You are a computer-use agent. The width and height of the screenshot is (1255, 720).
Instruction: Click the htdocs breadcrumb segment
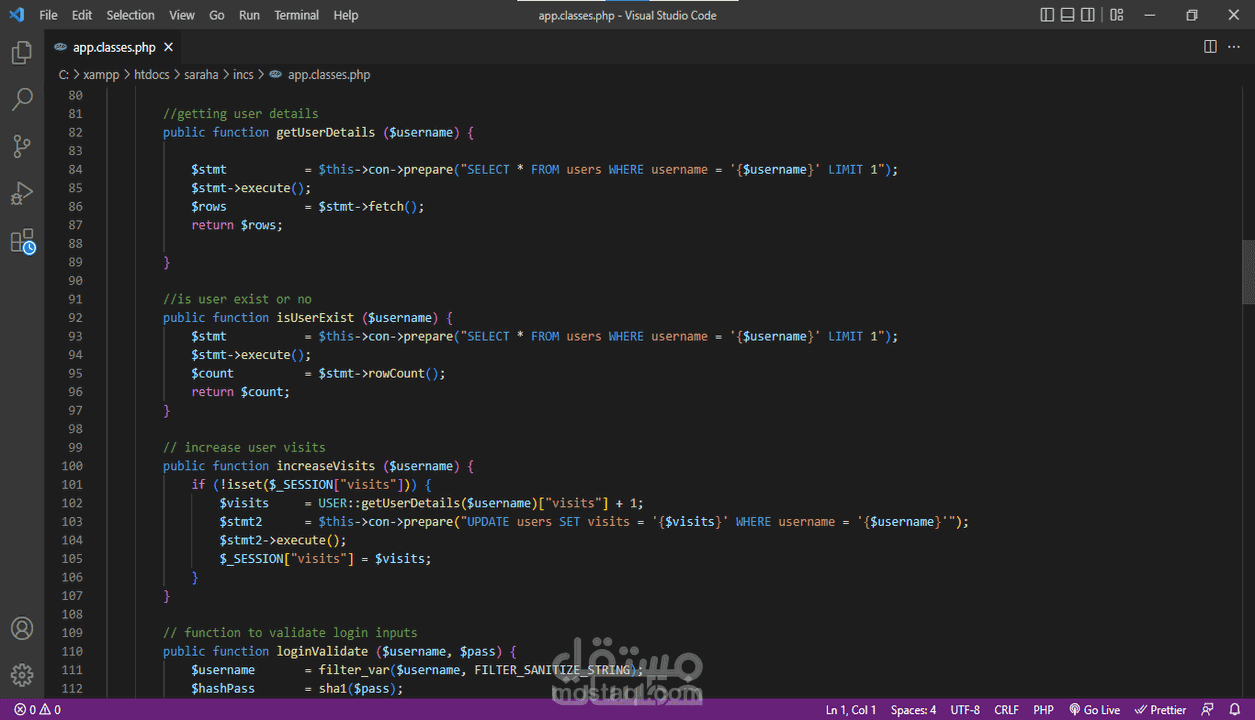click(152, 74)
